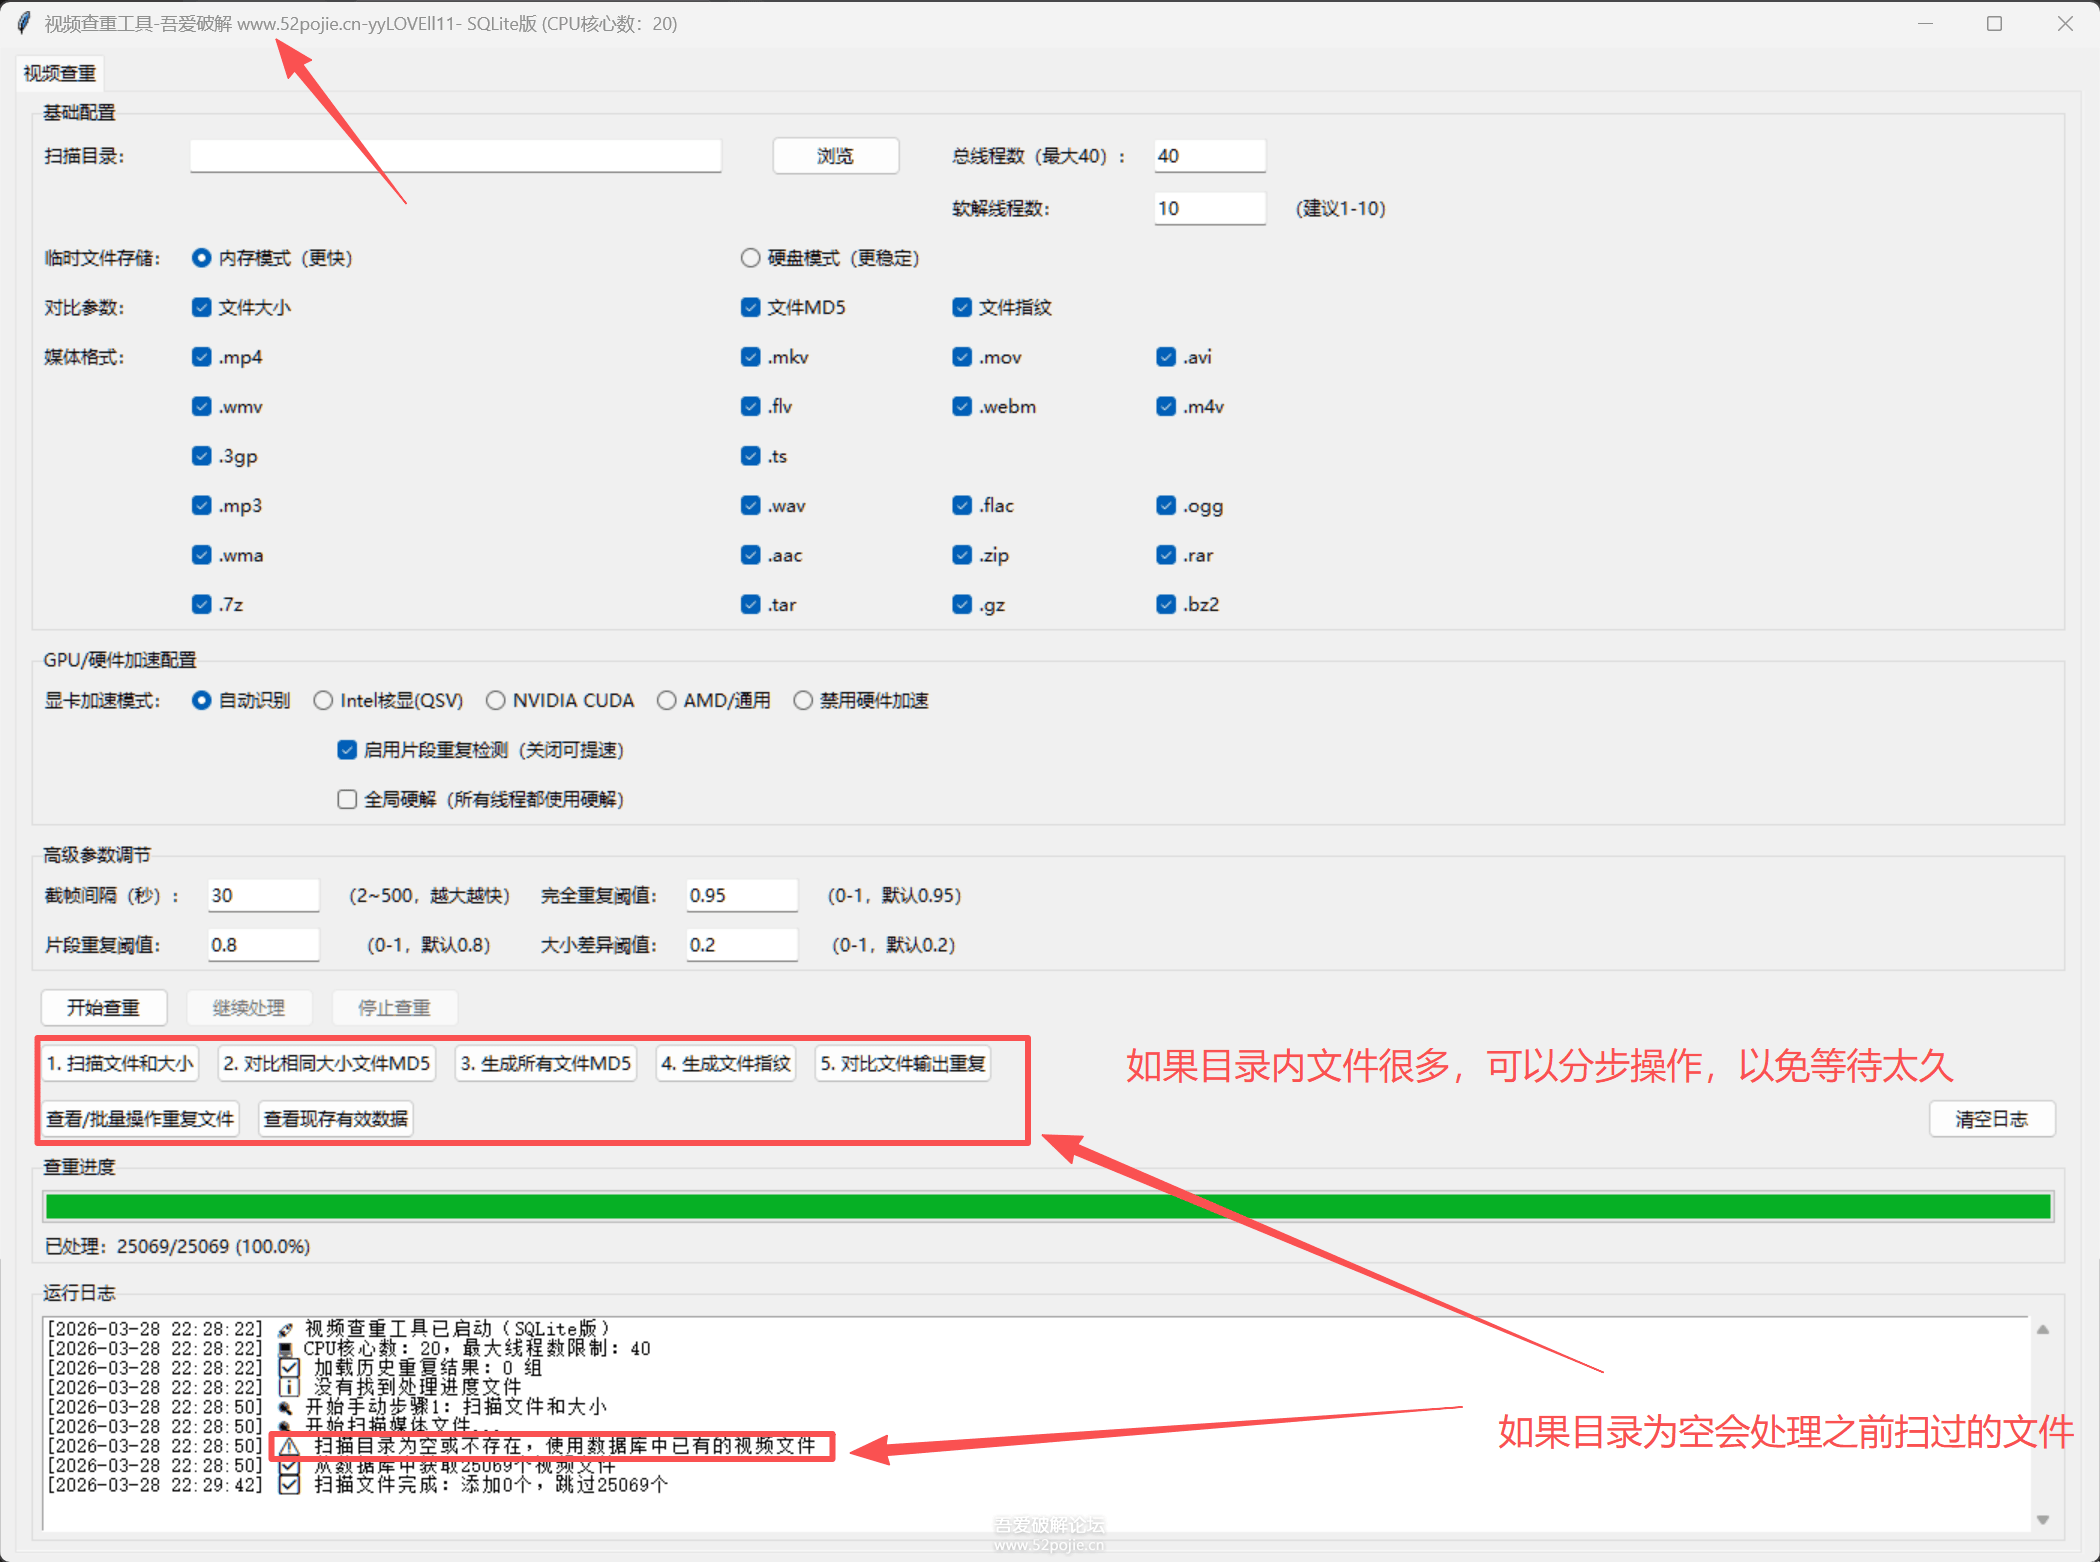Click the log scrollbar up arrow
Viewport: 2100px width, 1562px height.
[2043, 1330]
